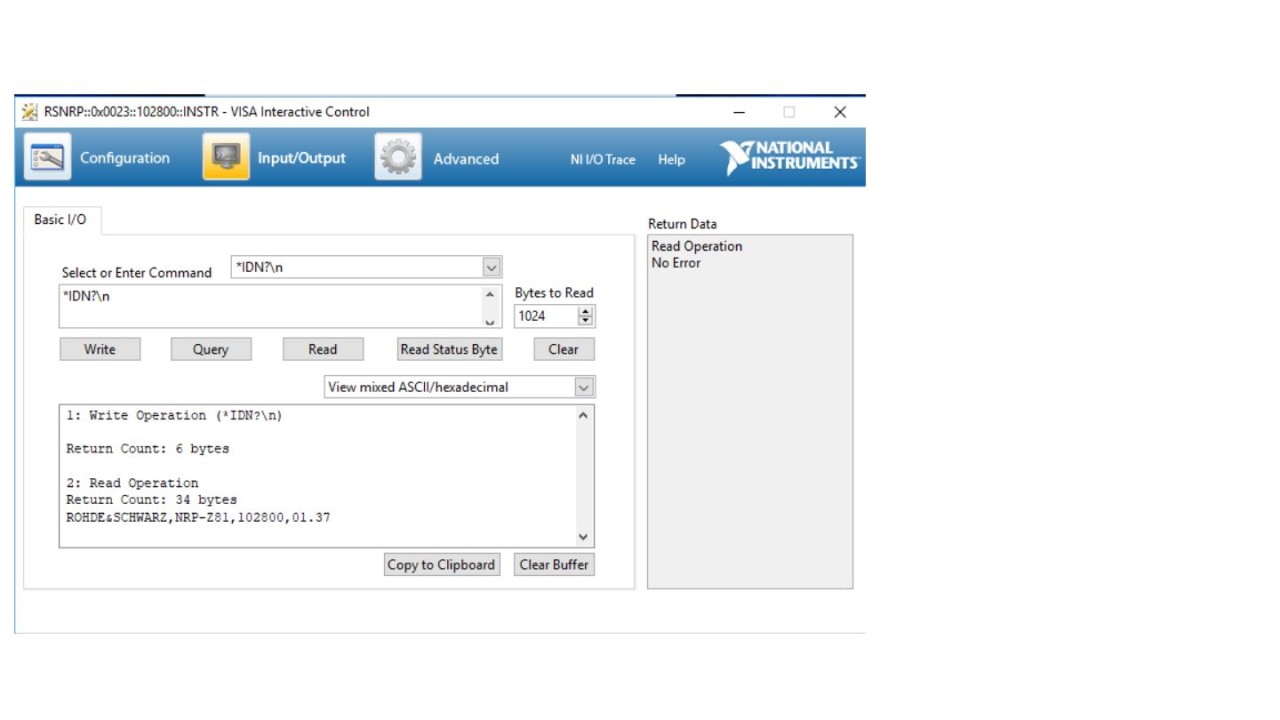Open the View mixed ASCII/hexadecimal dropdown
Viewport: 1280px width, 720px height.
click(584, 387)
